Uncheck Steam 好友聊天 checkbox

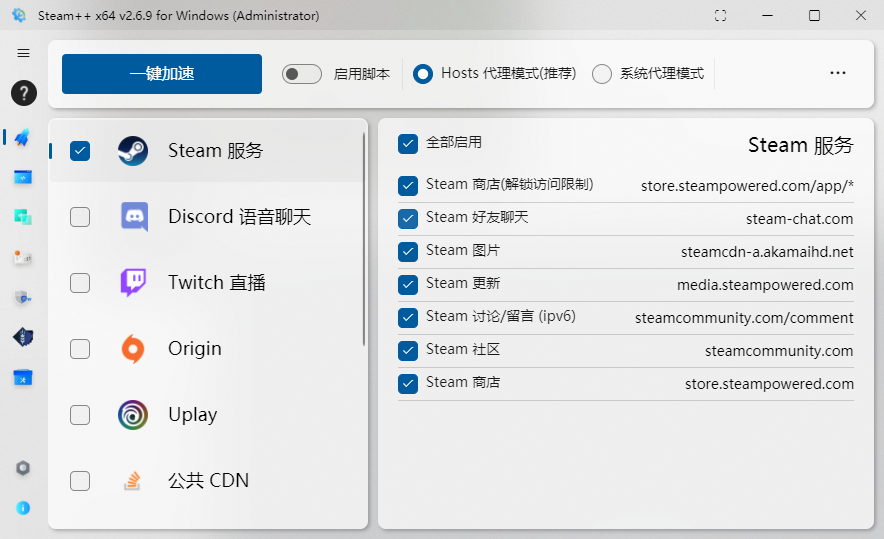click(x=408, y=218)
